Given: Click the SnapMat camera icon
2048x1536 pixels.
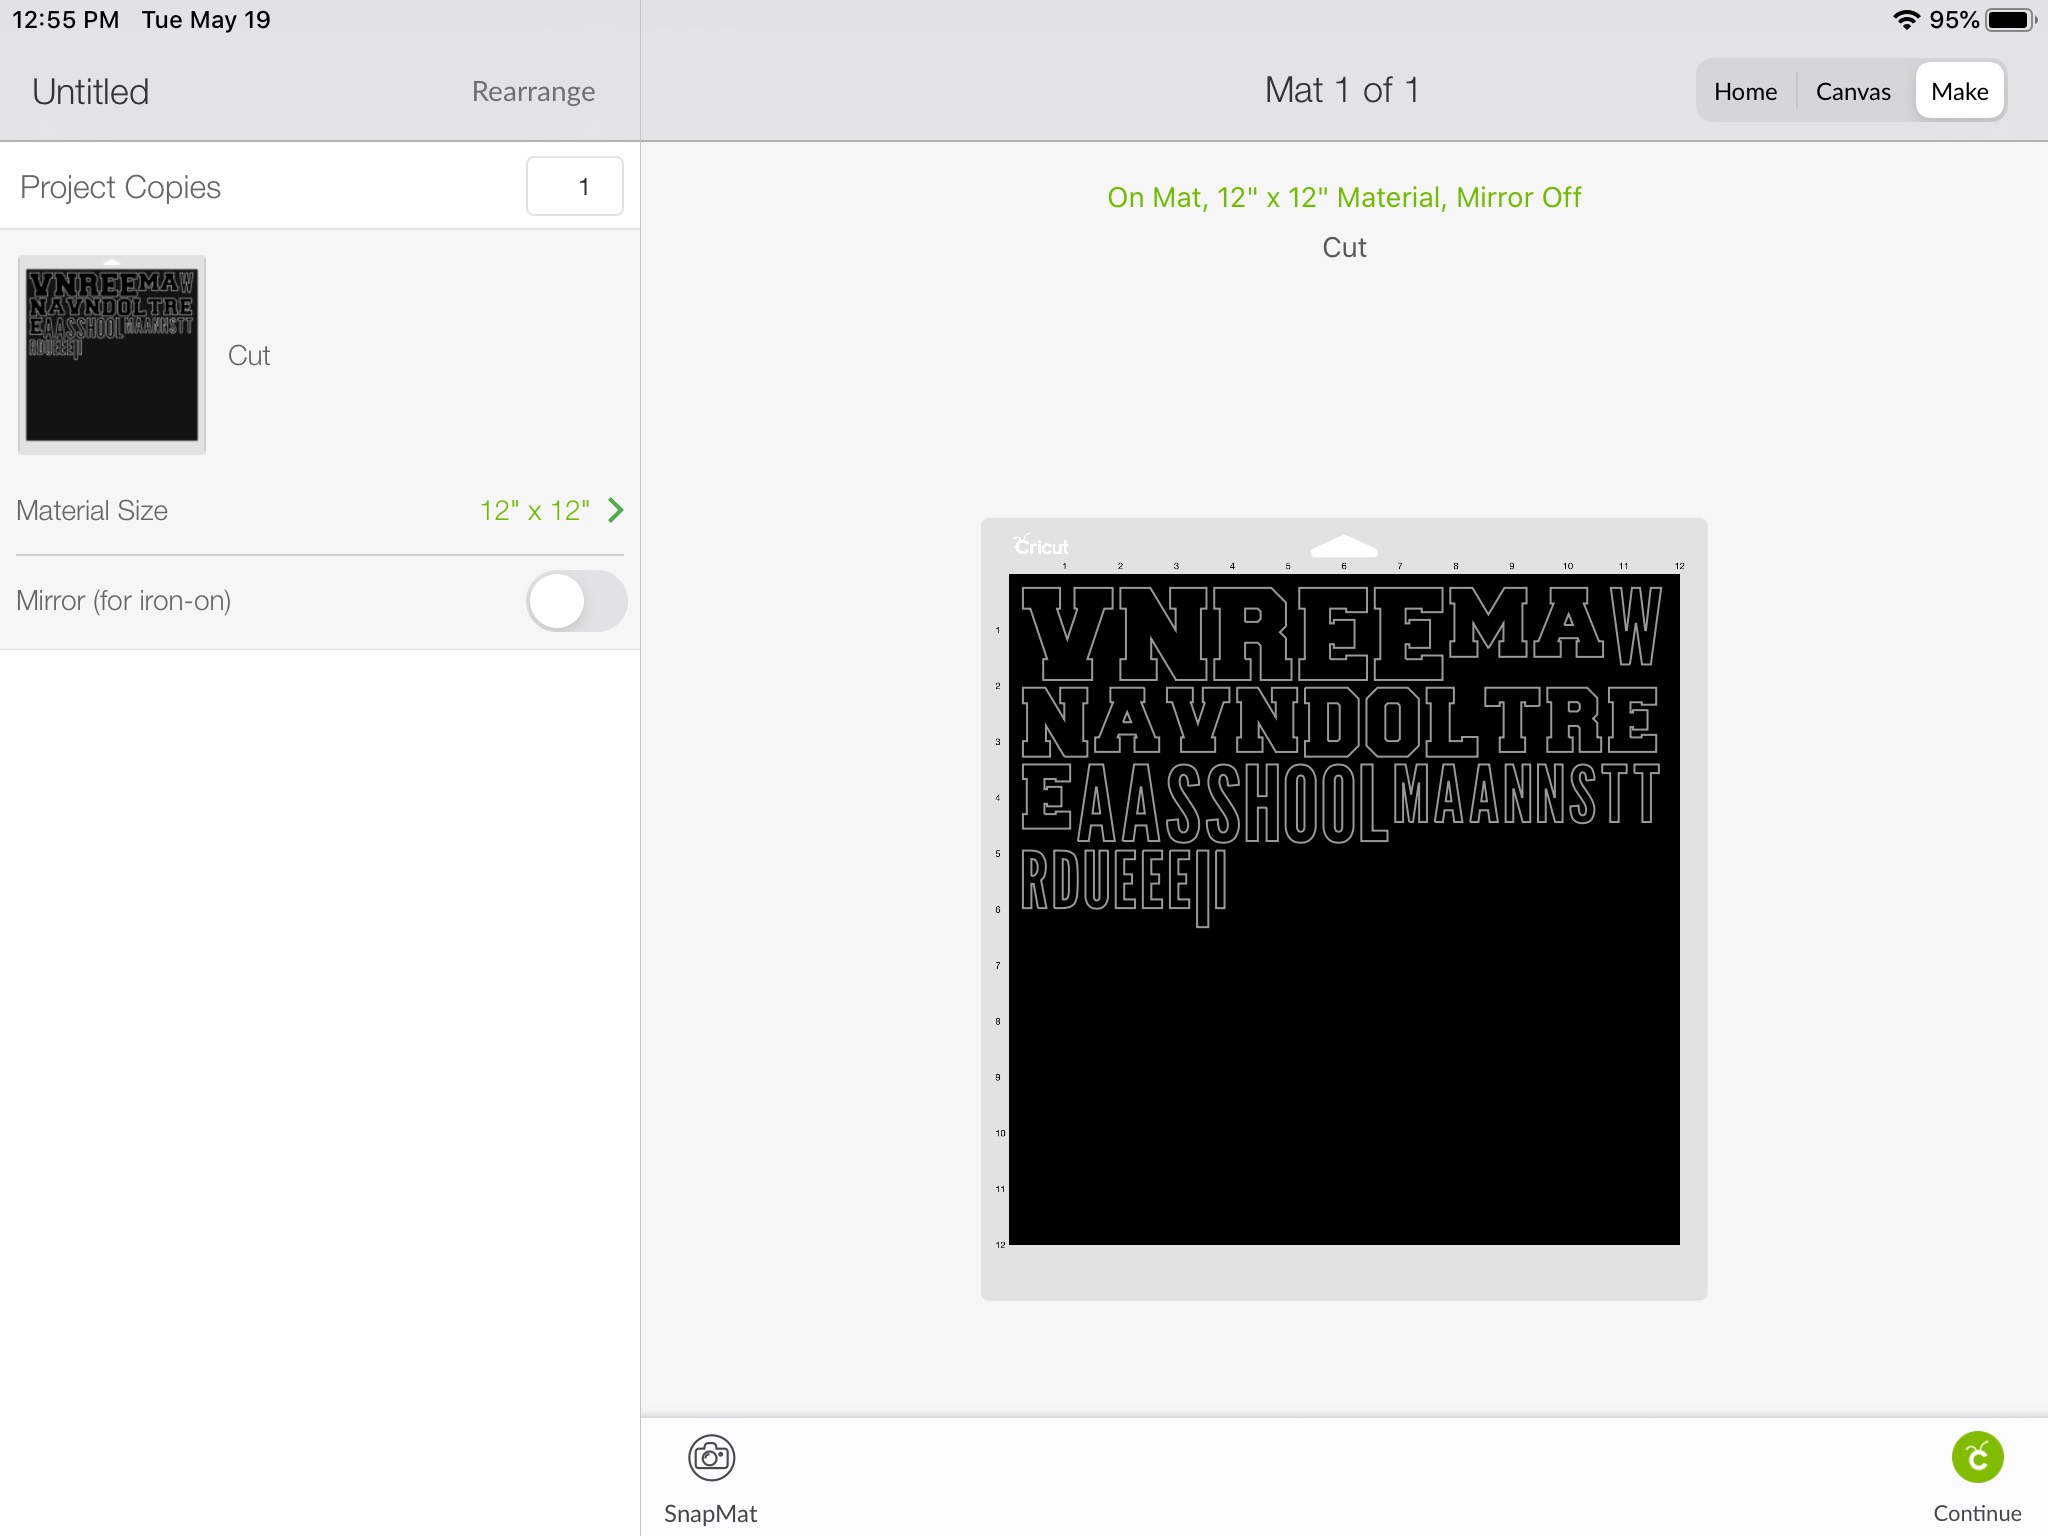Looking at the screenshot, I should point(710,1457).
